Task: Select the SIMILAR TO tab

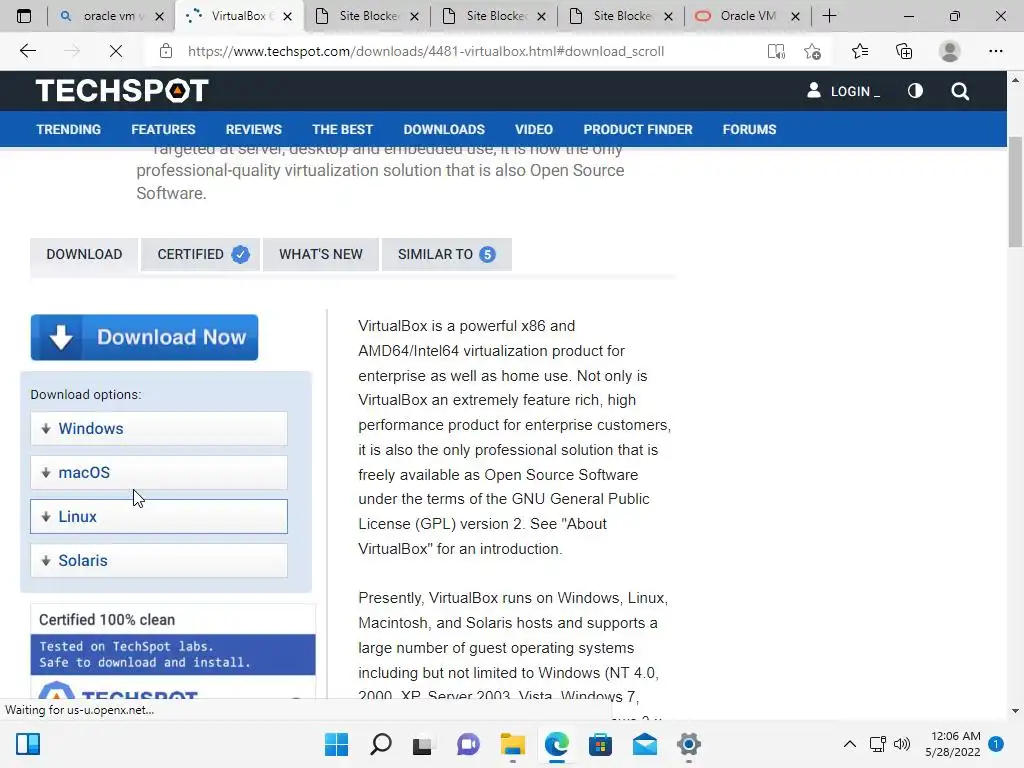Action: 447,254
